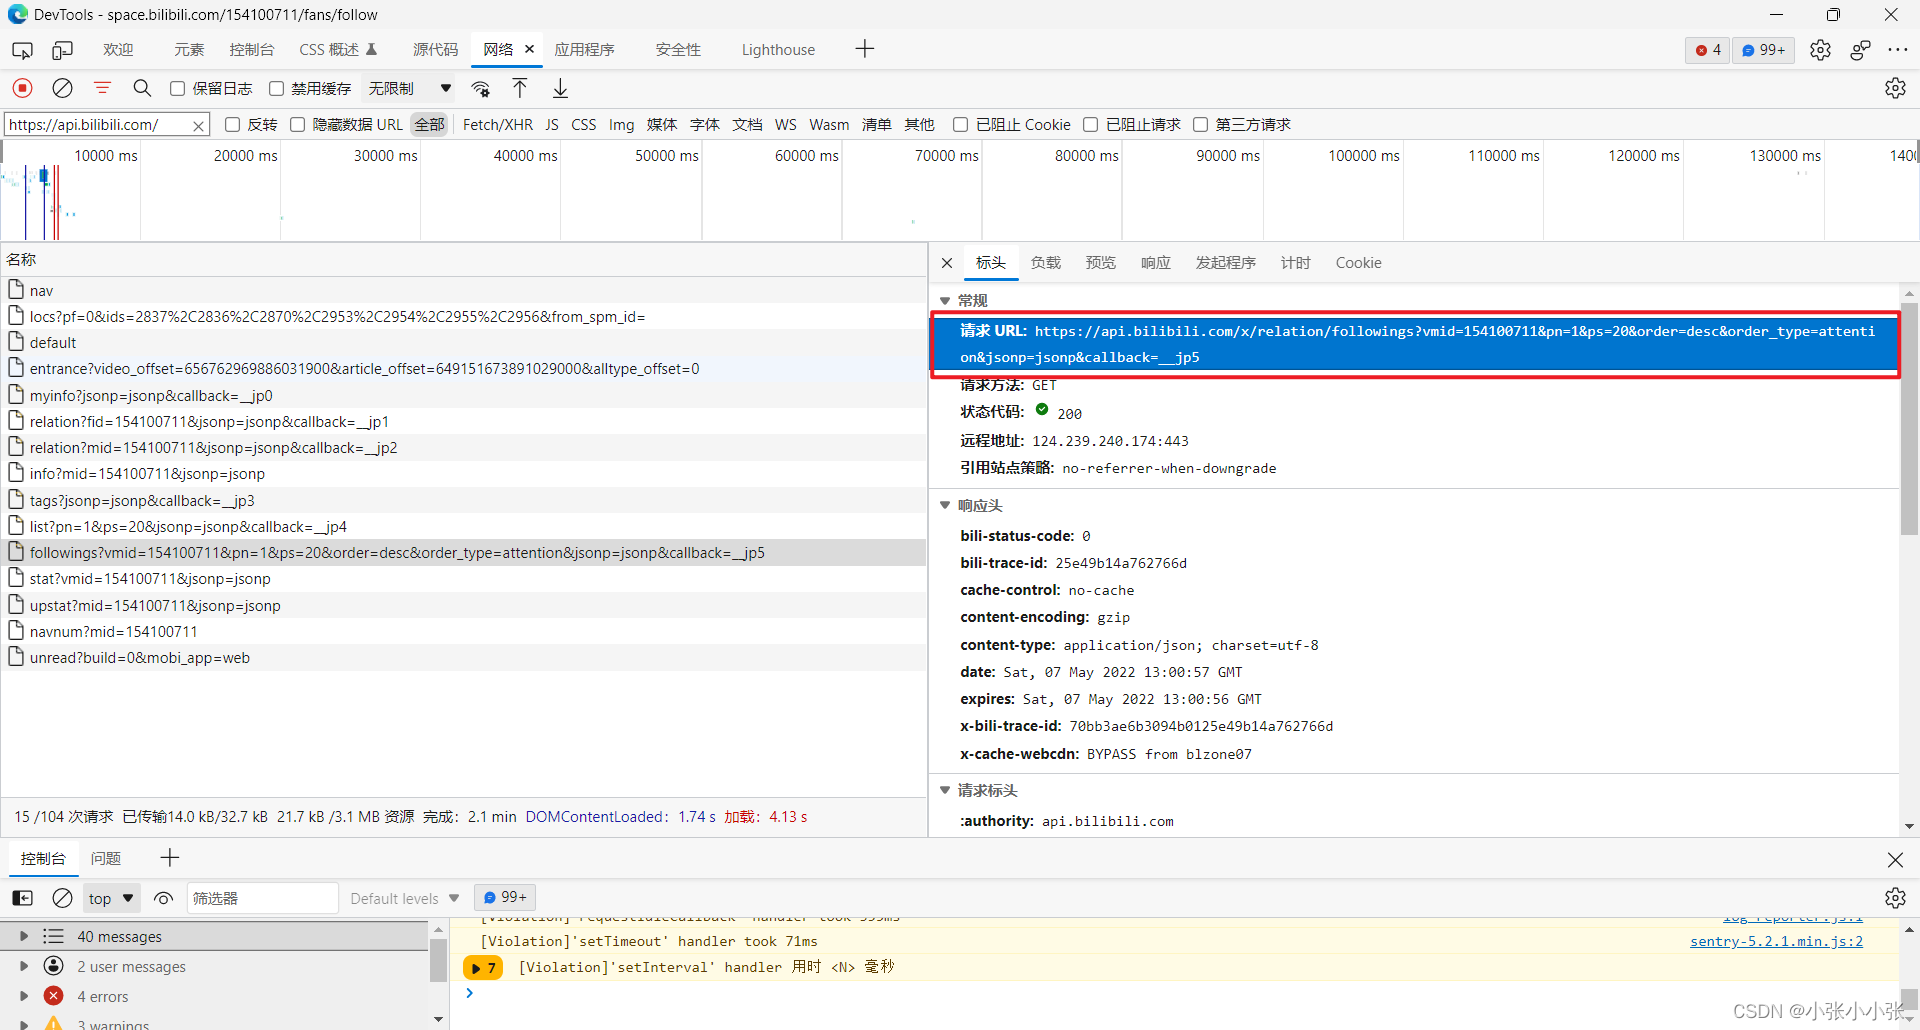
Task: Create live expression eye icon
Action: coord(164,898)
